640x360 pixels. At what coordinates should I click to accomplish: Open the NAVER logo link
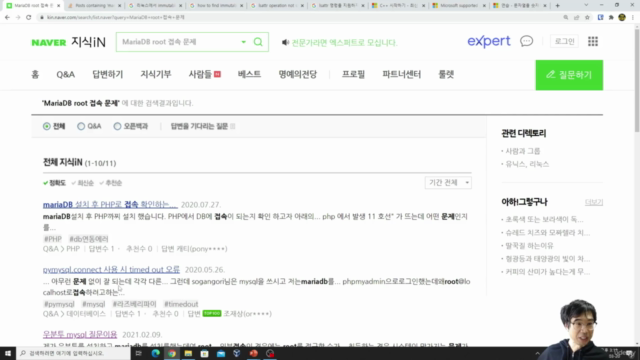(x=49, y=42)
